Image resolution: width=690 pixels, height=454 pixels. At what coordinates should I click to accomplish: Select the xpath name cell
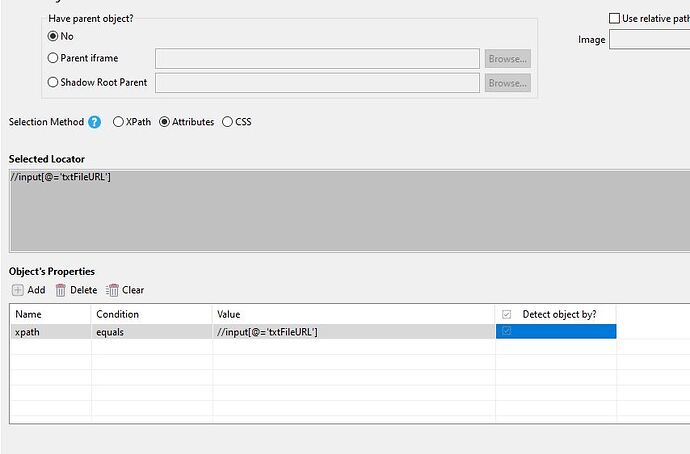(51, 332)
